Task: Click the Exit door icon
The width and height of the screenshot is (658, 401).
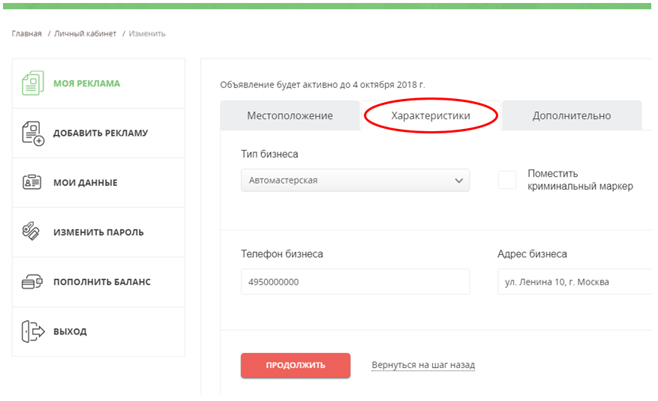Action: [x=32, y=331]
